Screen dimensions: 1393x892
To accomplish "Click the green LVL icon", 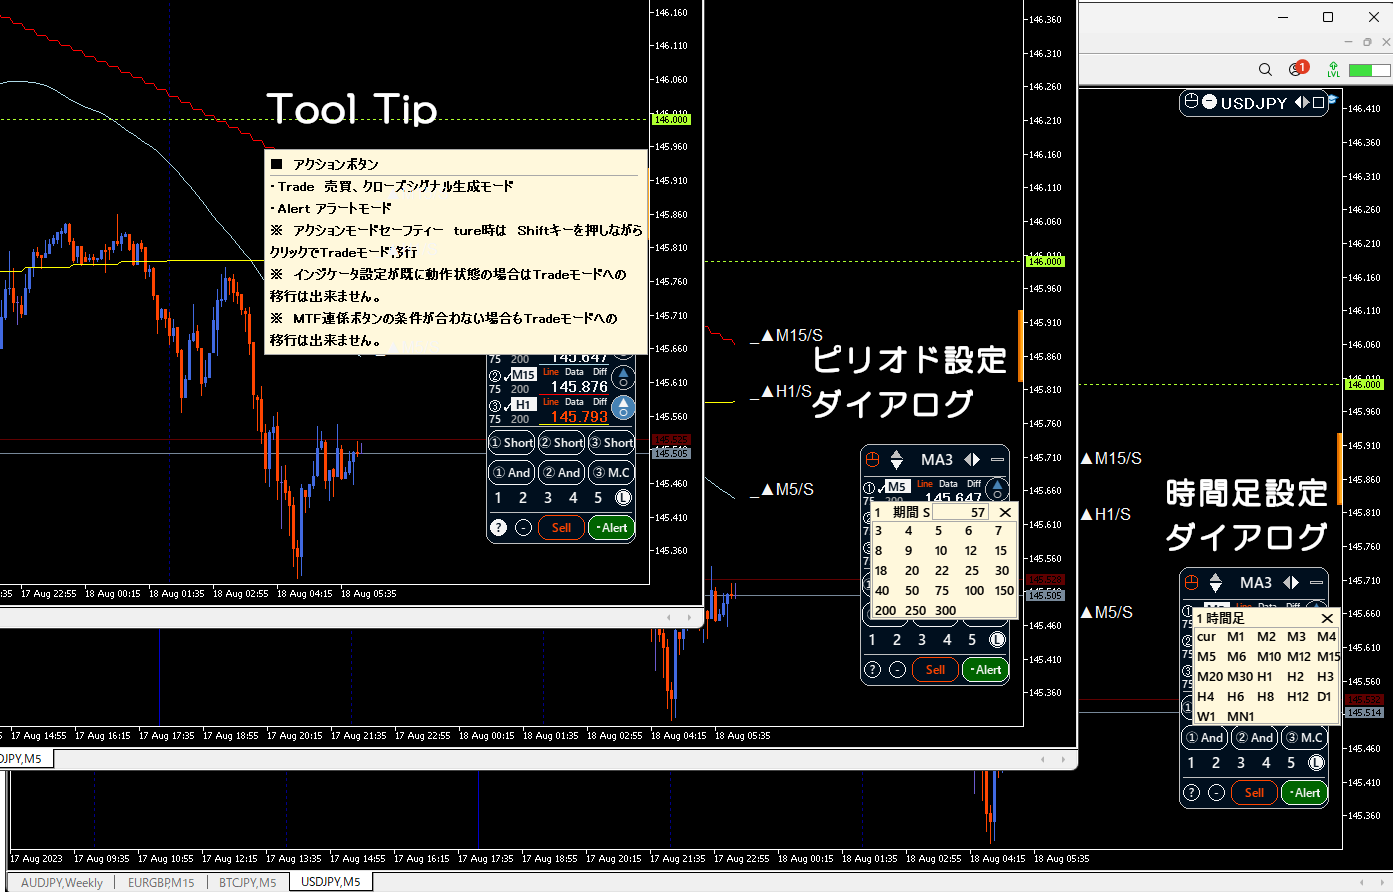I will [1333, 69].
